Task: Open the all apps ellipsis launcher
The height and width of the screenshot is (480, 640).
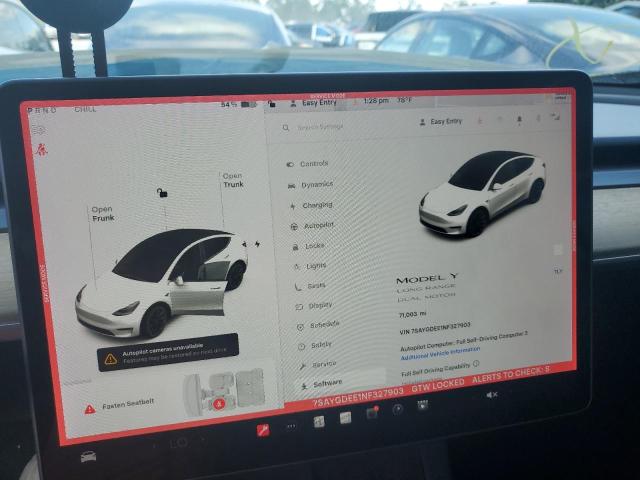Action: [291, 427]
